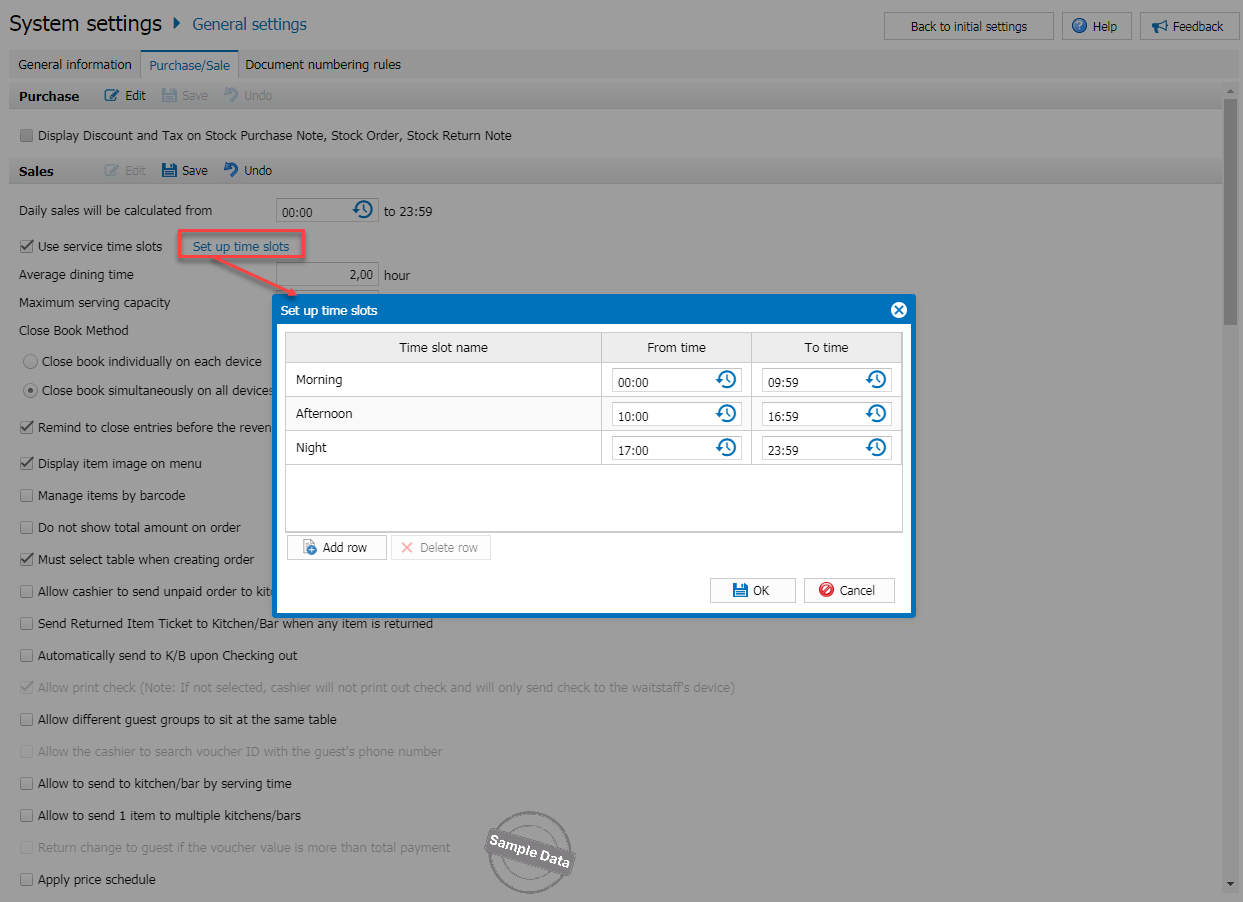
Task: Click the Set up time slots link
Action: click(x=241, y=246)
